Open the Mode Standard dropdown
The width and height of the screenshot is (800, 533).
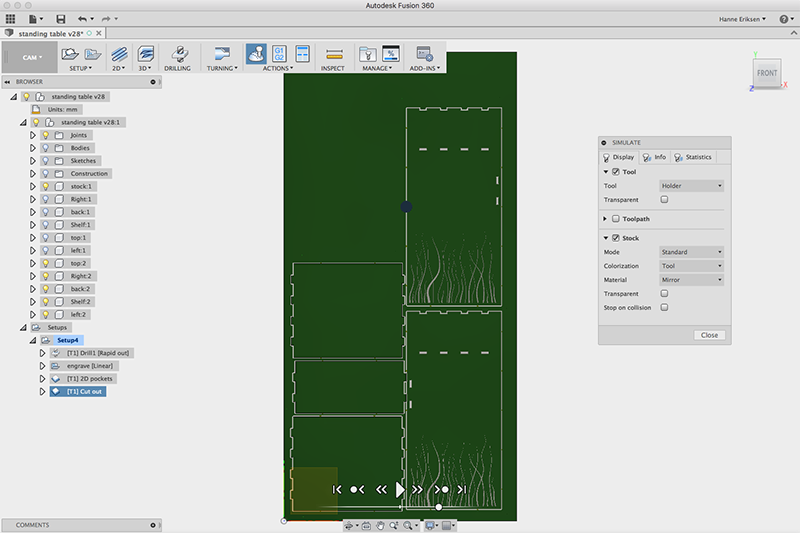(x=691, y=252)
